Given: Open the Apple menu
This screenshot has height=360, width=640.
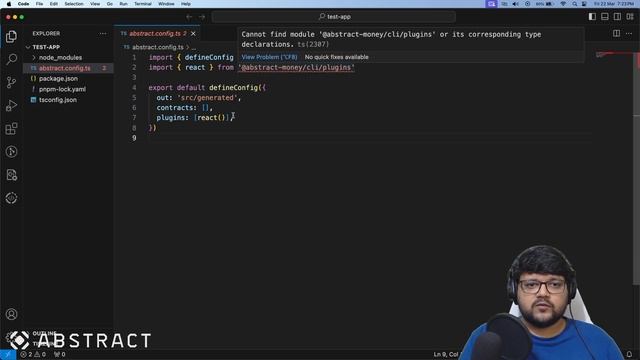Looking at the screenshot, I should (x=9, y=4).
